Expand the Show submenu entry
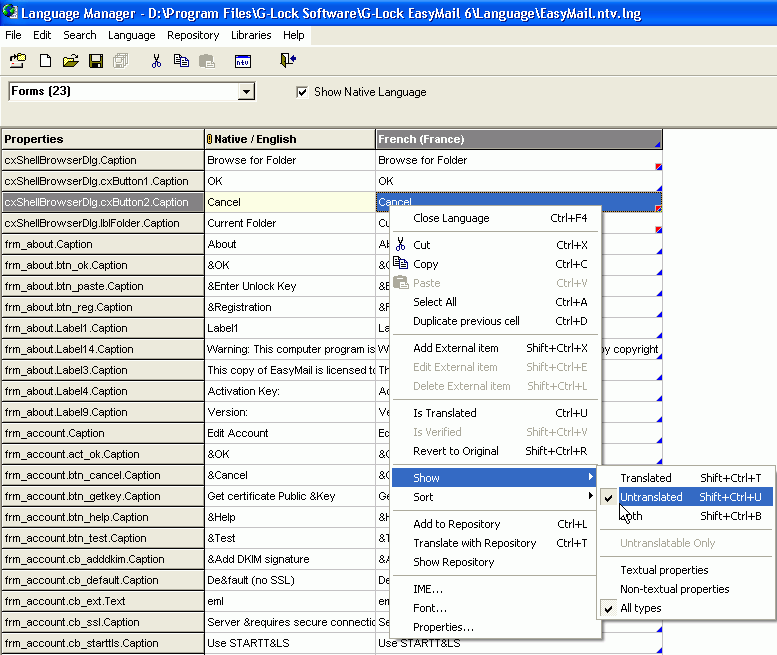 495,478
